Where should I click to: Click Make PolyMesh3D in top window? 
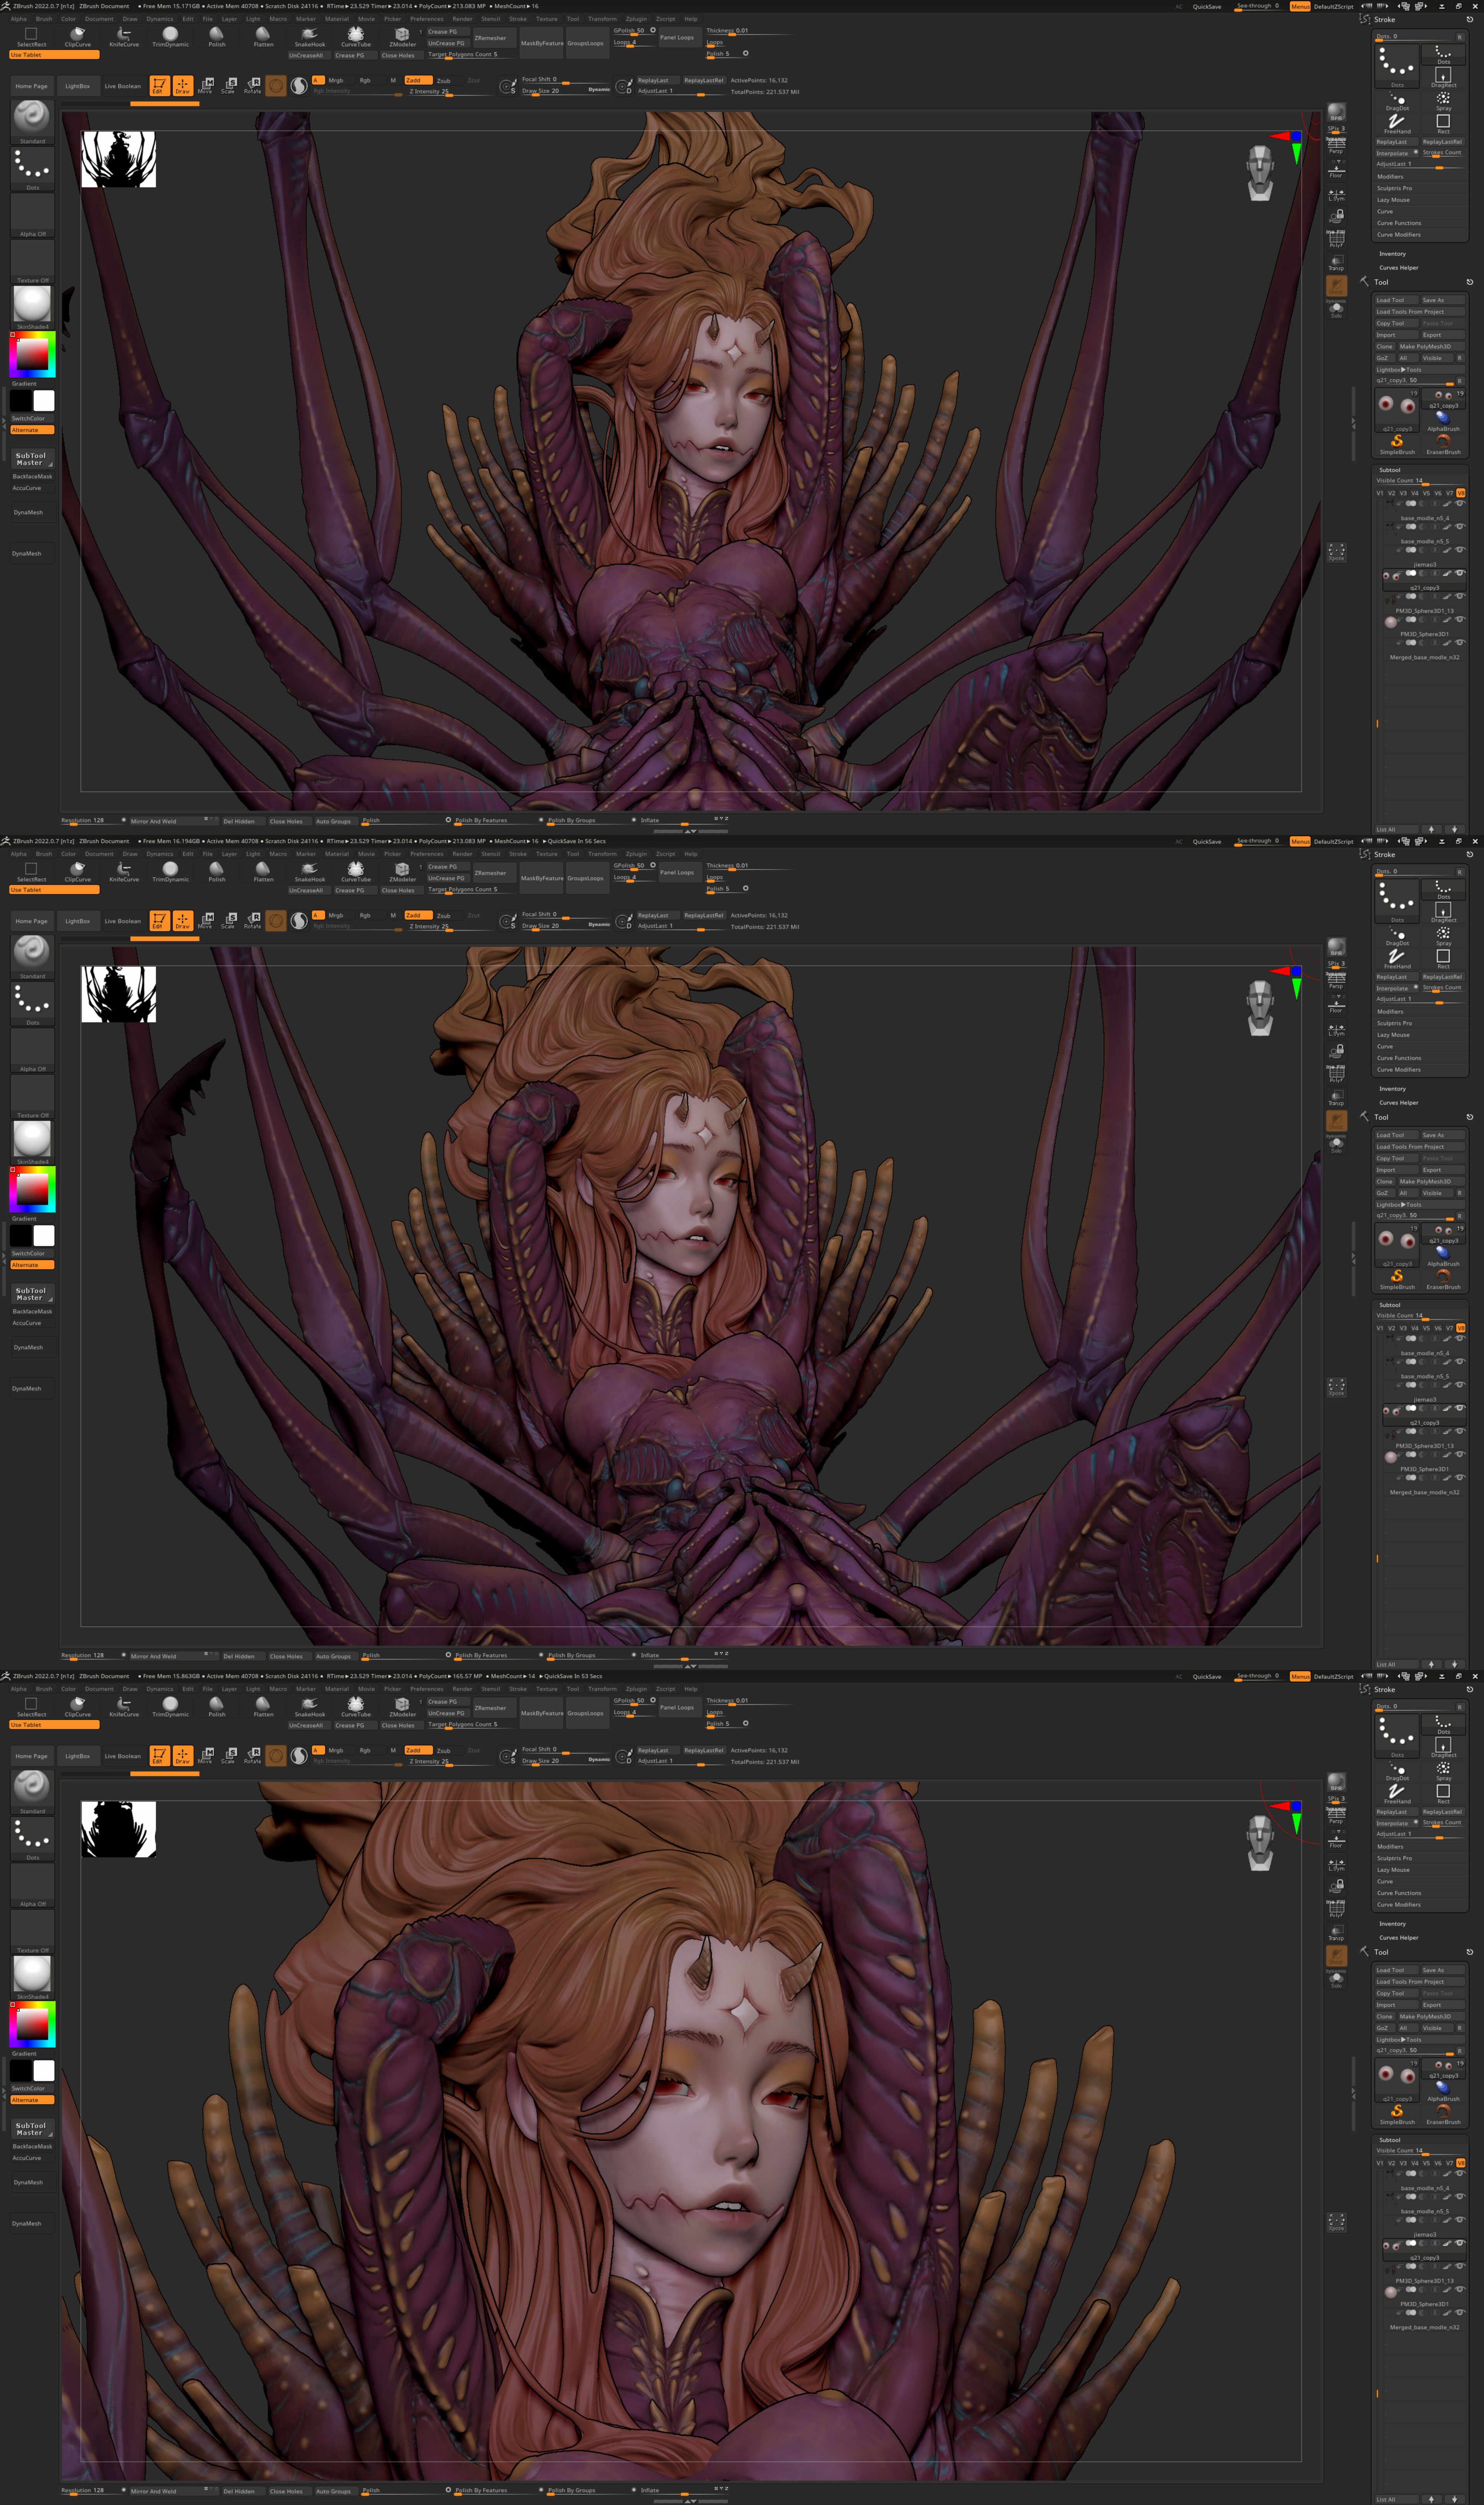(1425, 346)
